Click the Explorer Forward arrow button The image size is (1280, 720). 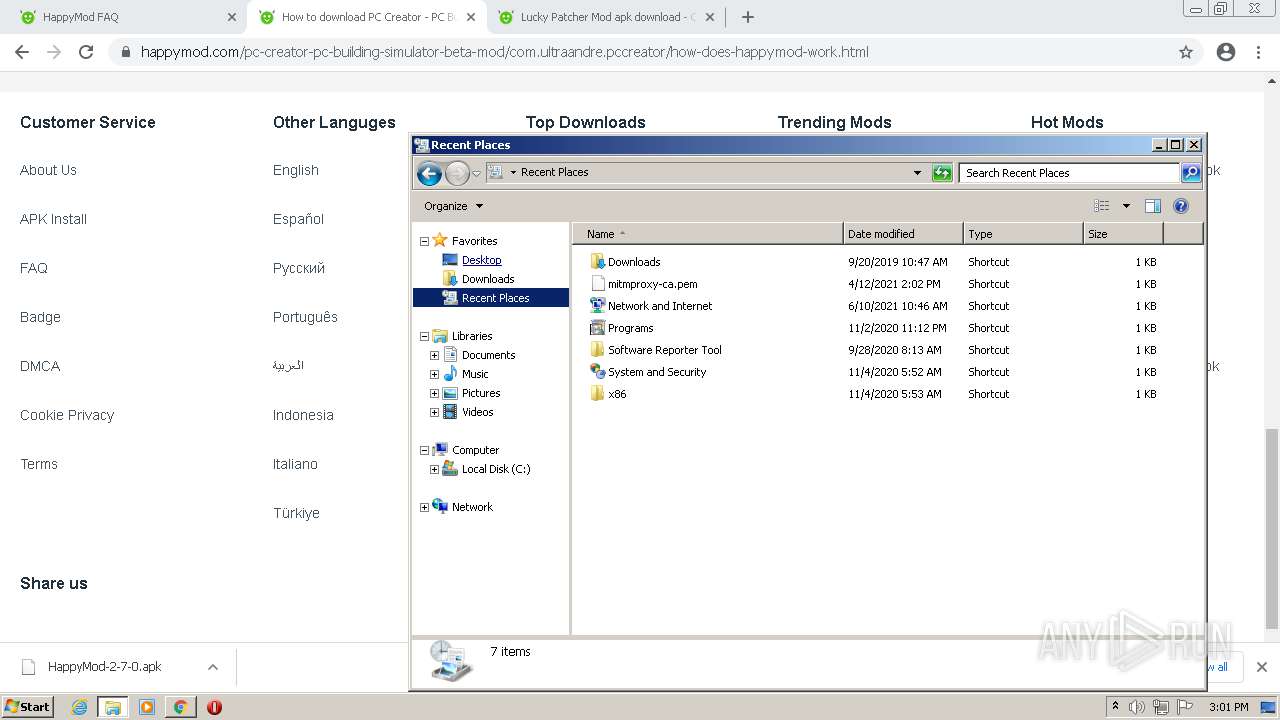coord(457,173)
